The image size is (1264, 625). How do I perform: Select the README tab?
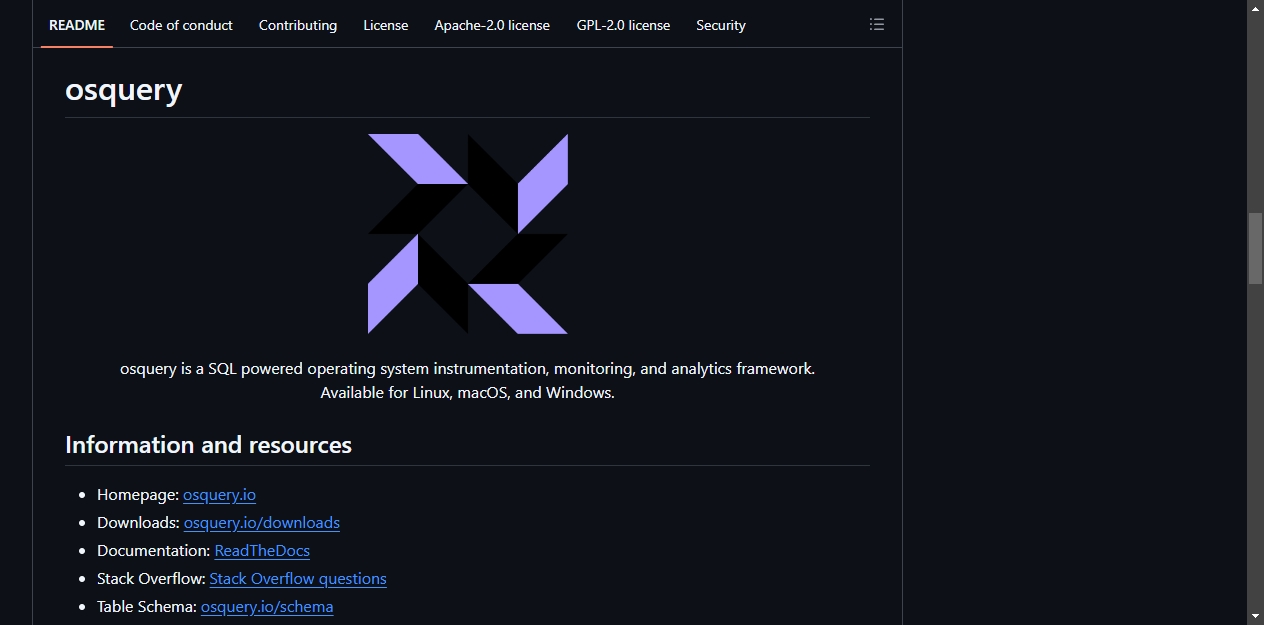77,25
